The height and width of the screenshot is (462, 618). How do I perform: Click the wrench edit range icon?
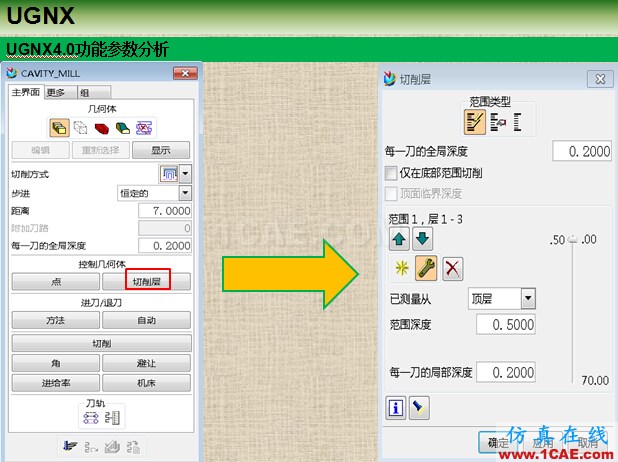pyautogui.click(x=426, y=268)
